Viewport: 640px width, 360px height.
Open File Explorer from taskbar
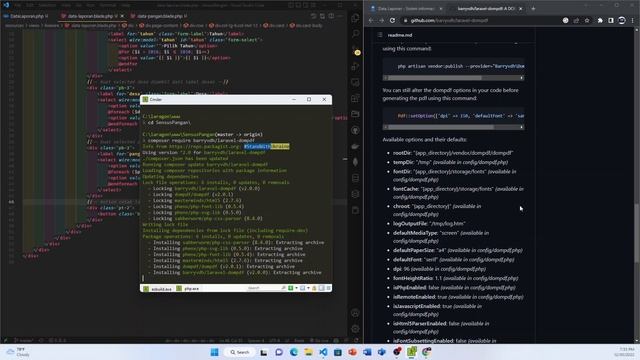click(309, 352)
